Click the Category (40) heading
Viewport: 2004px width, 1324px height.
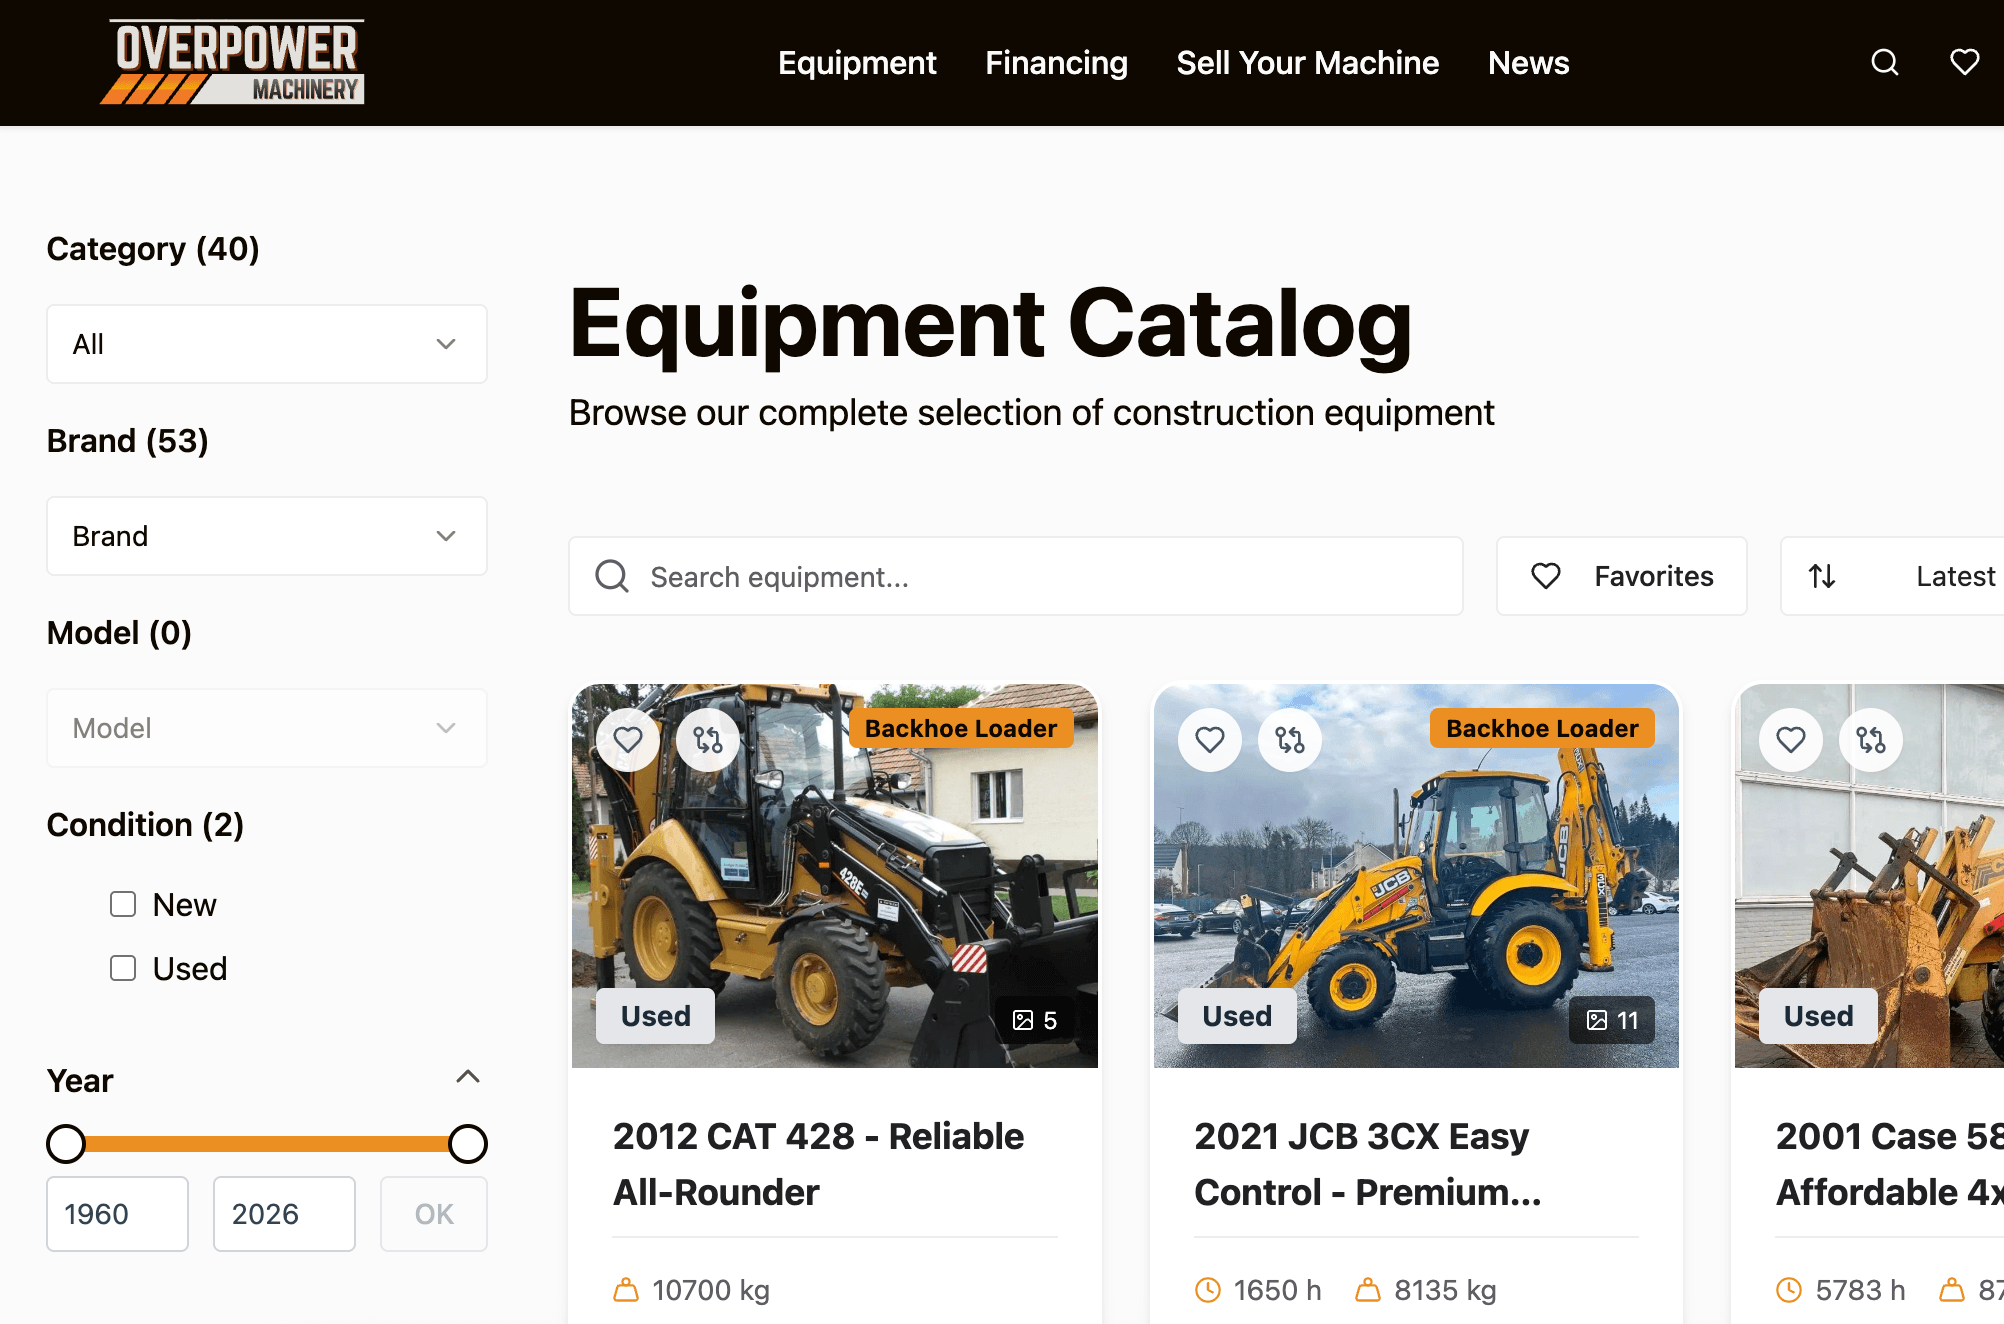tap(153, 248)
